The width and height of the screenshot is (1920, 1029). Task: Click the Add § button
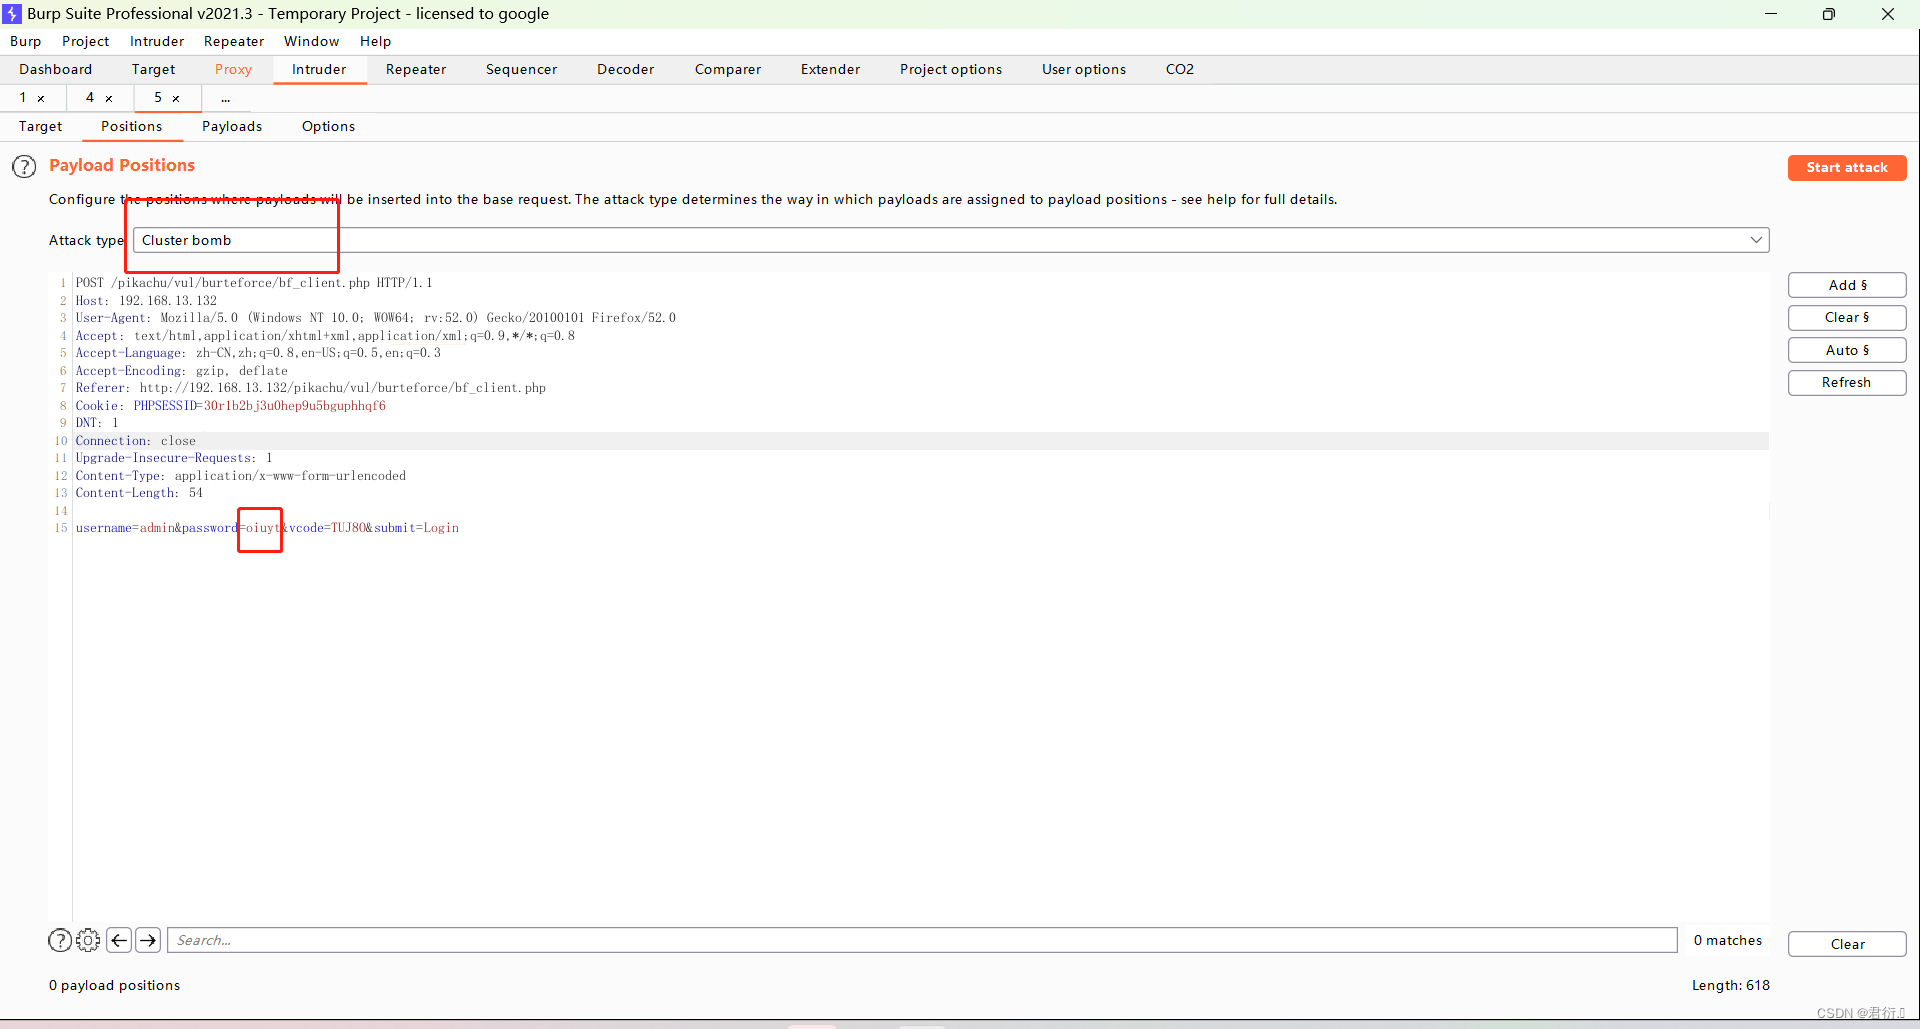[x=1847, y=285]
